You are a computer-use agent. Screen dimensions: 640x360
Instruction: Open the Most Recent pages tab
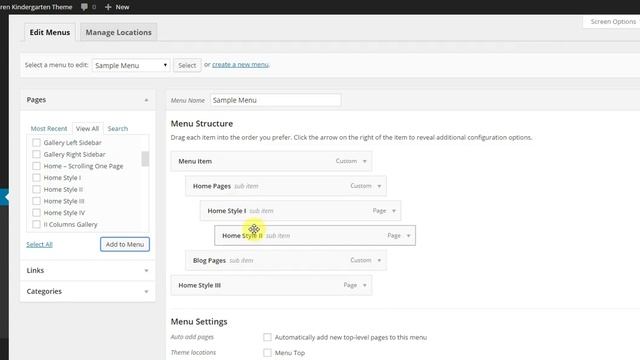coord(49,129)
